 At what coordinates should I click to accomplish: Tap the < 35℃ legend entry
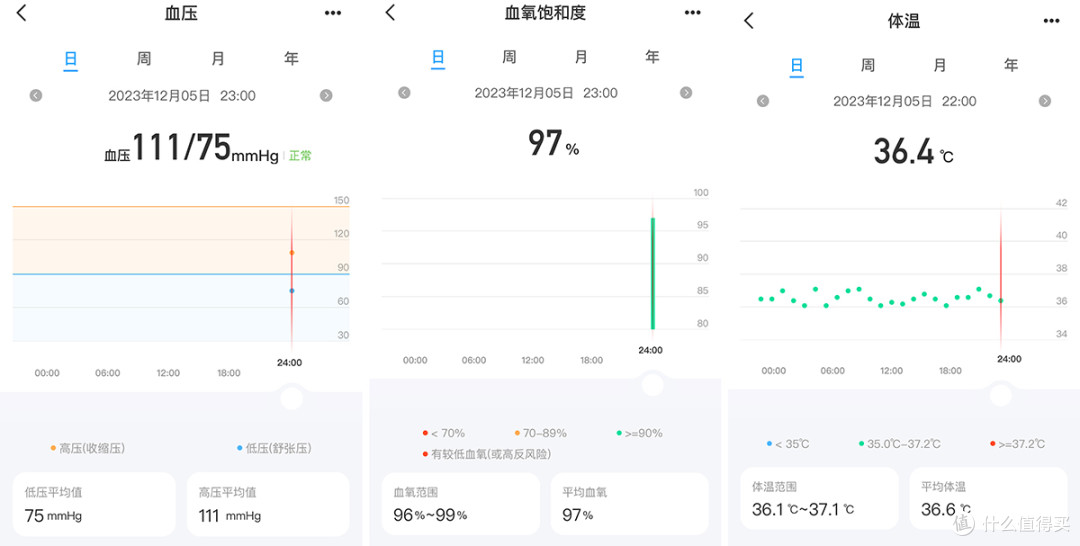coord(788,444)
